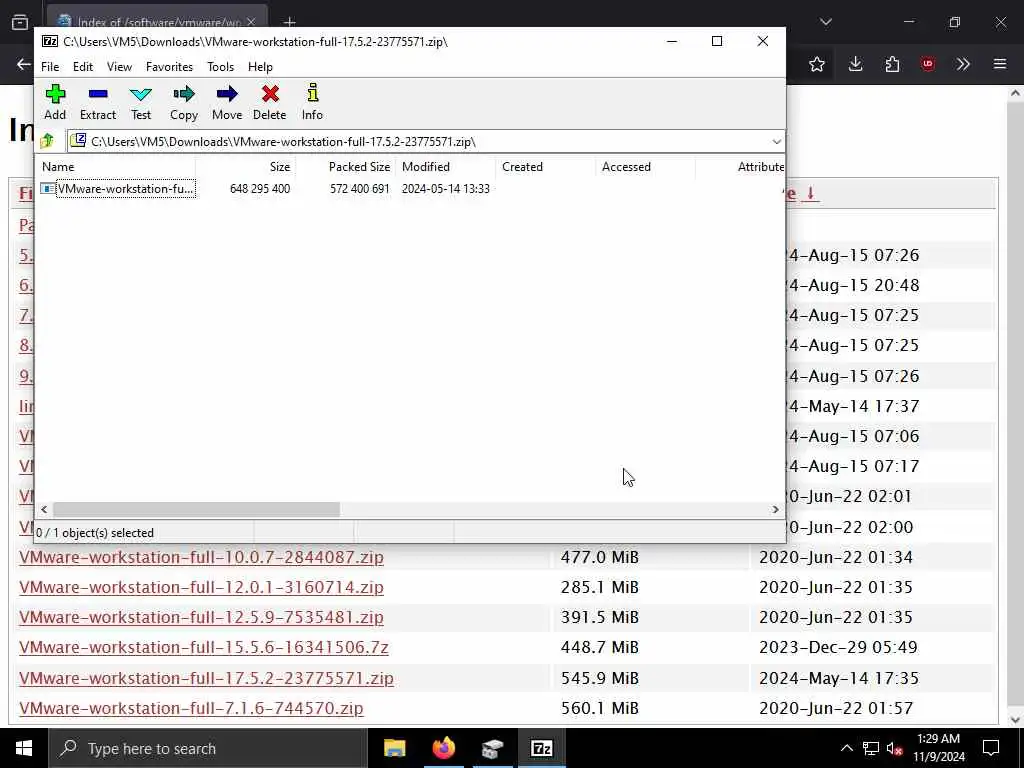The image size is (1024, 768).
Task: Open the View menu
Action: (x=120, y=67)
